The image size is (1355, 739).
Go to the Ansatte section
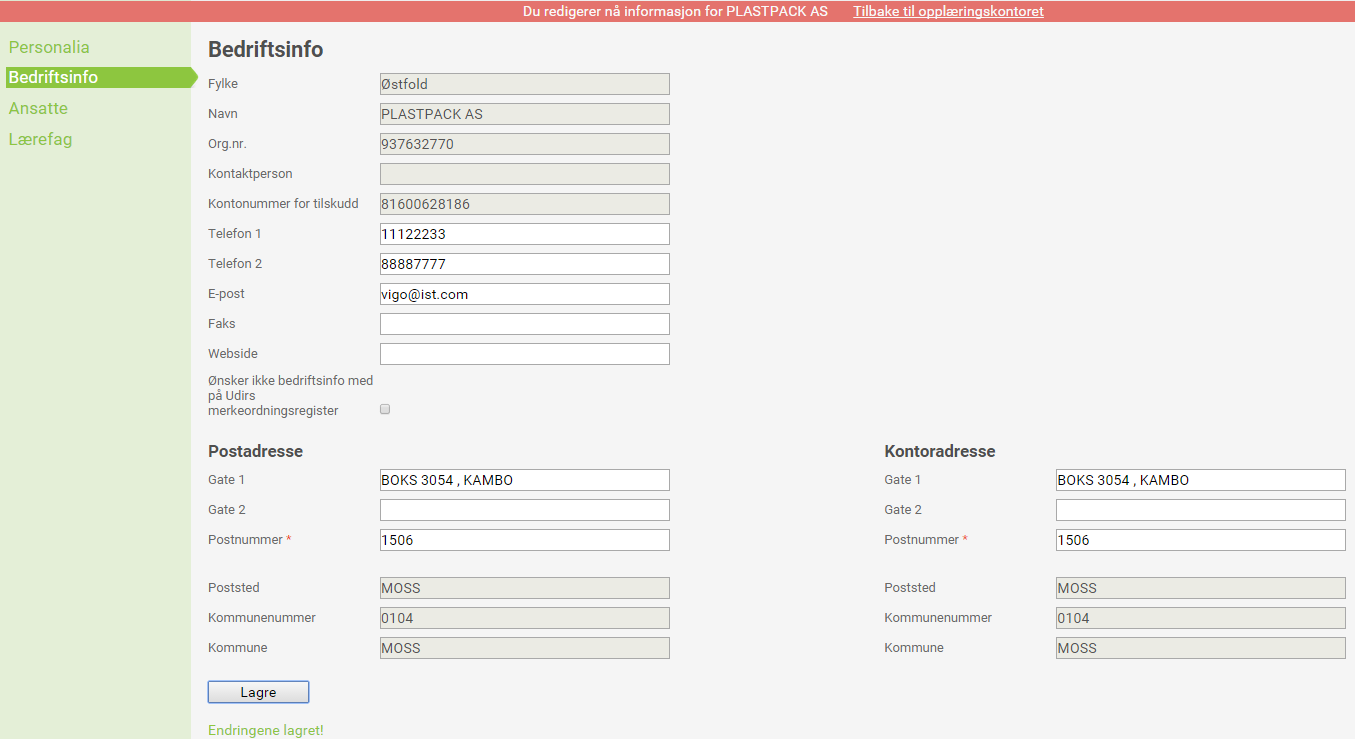point(38,108)
